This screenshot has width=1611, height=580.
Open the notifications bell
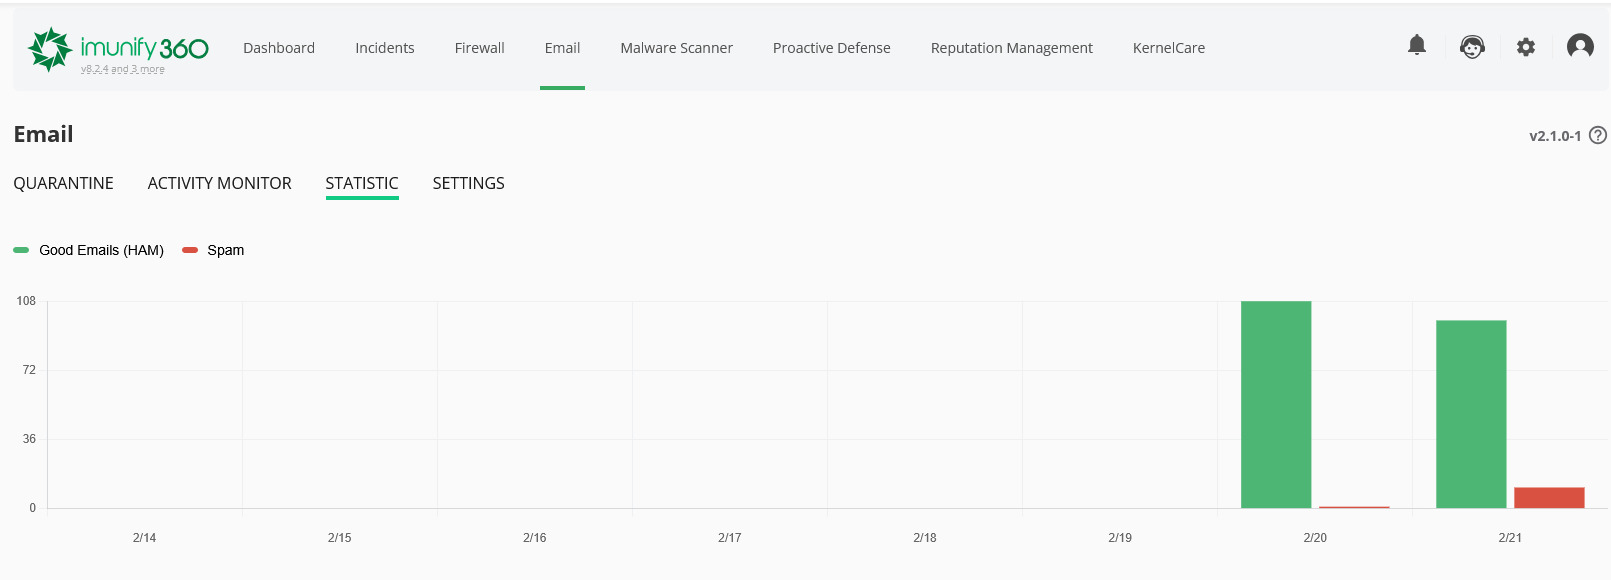(x=1417, y=45)
